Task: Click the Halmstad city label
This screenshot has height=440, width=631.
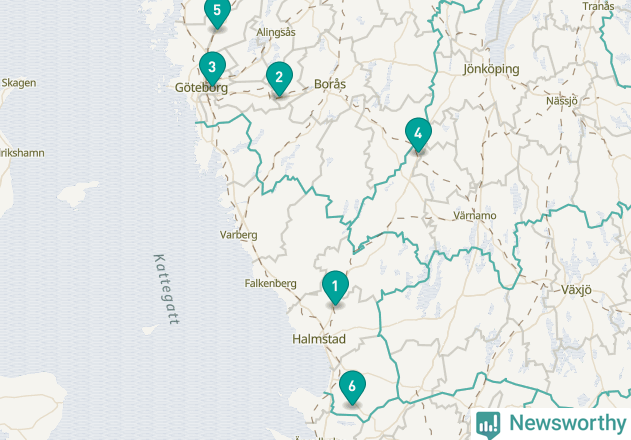Action: (319, 339)
